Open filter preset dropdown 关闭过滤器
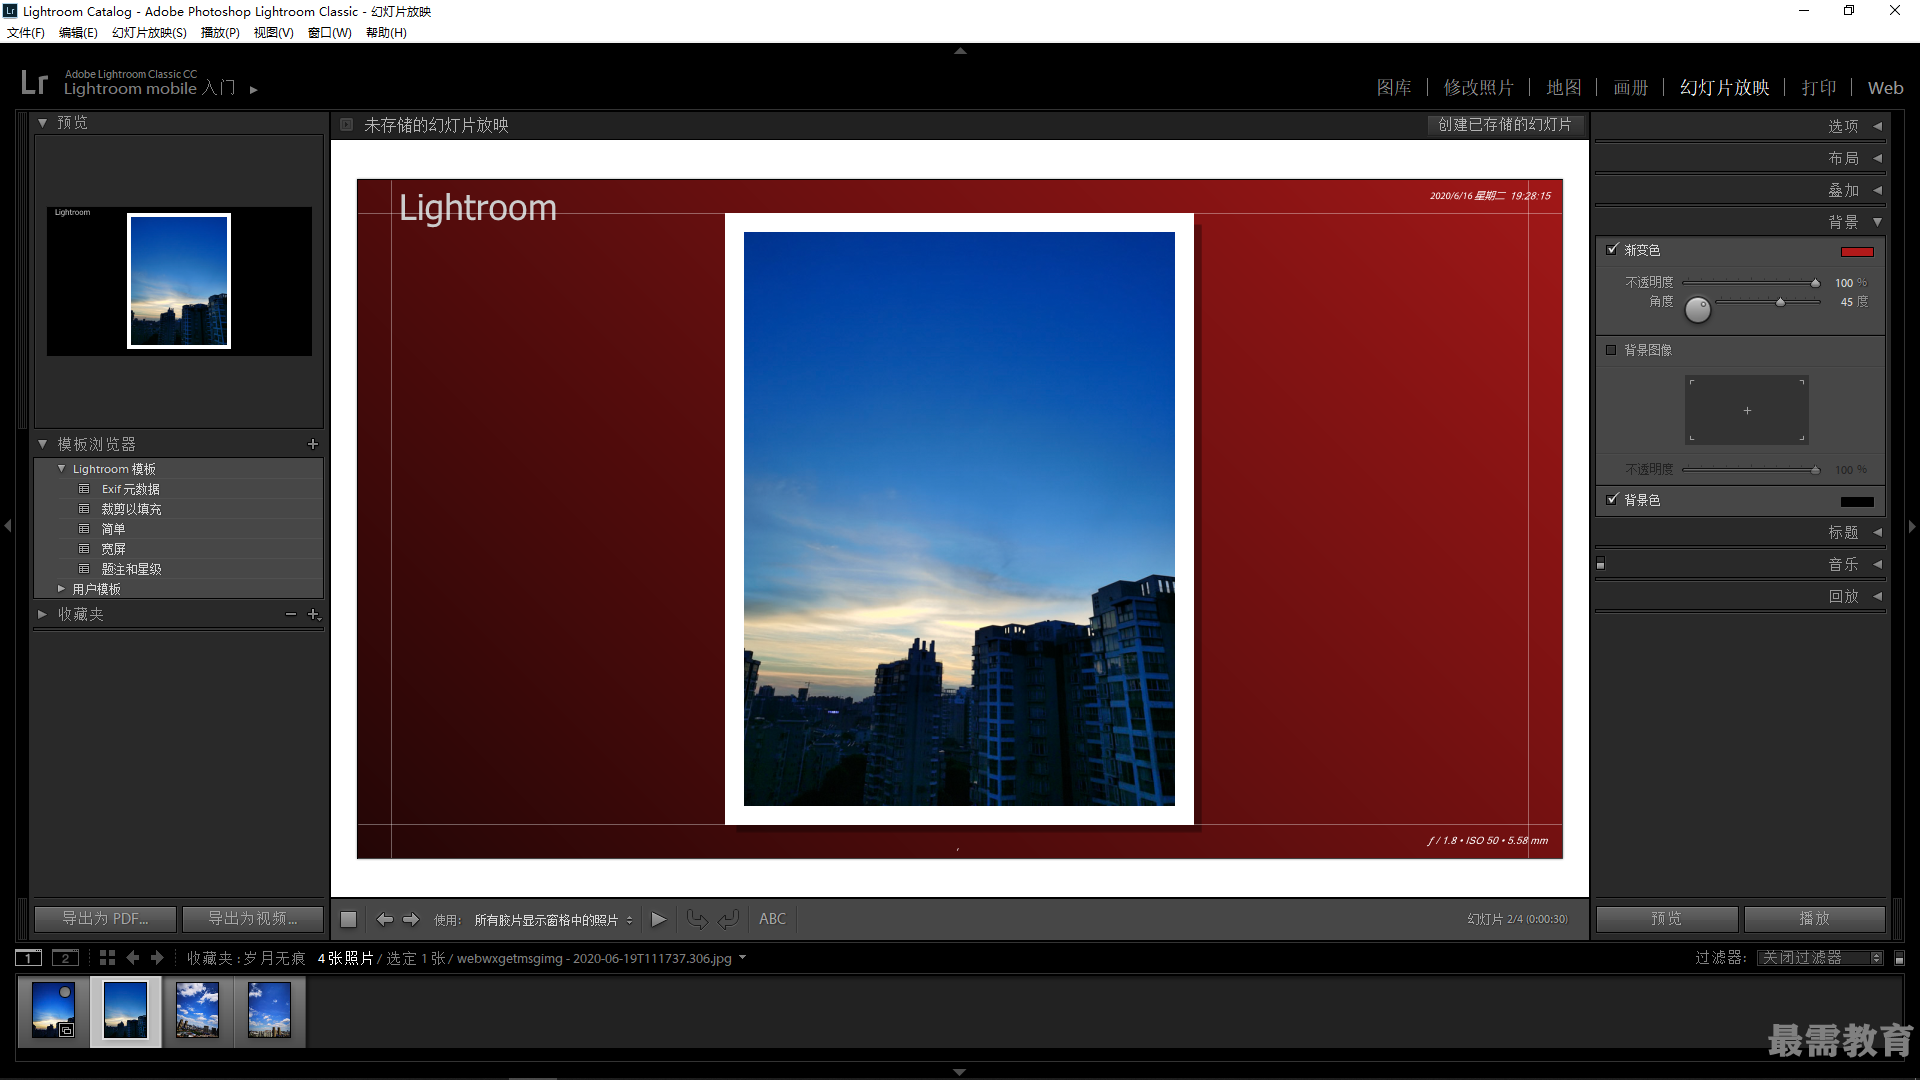This screenshot has width=1920, height=1080. point(1820,958)
